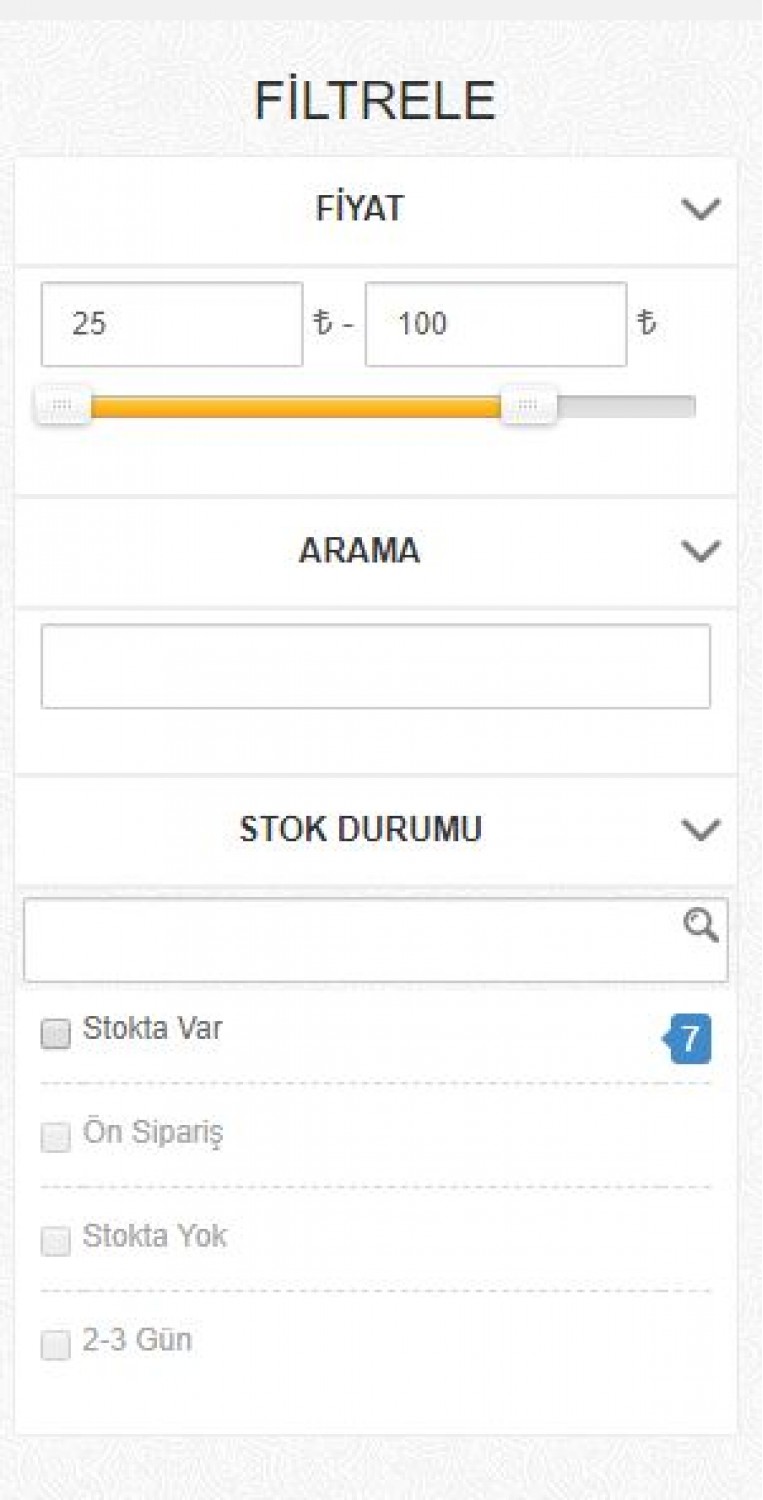Click the magnifier icon in stock search
Viewport: 763px width, 1500px height.
[701, 926]
